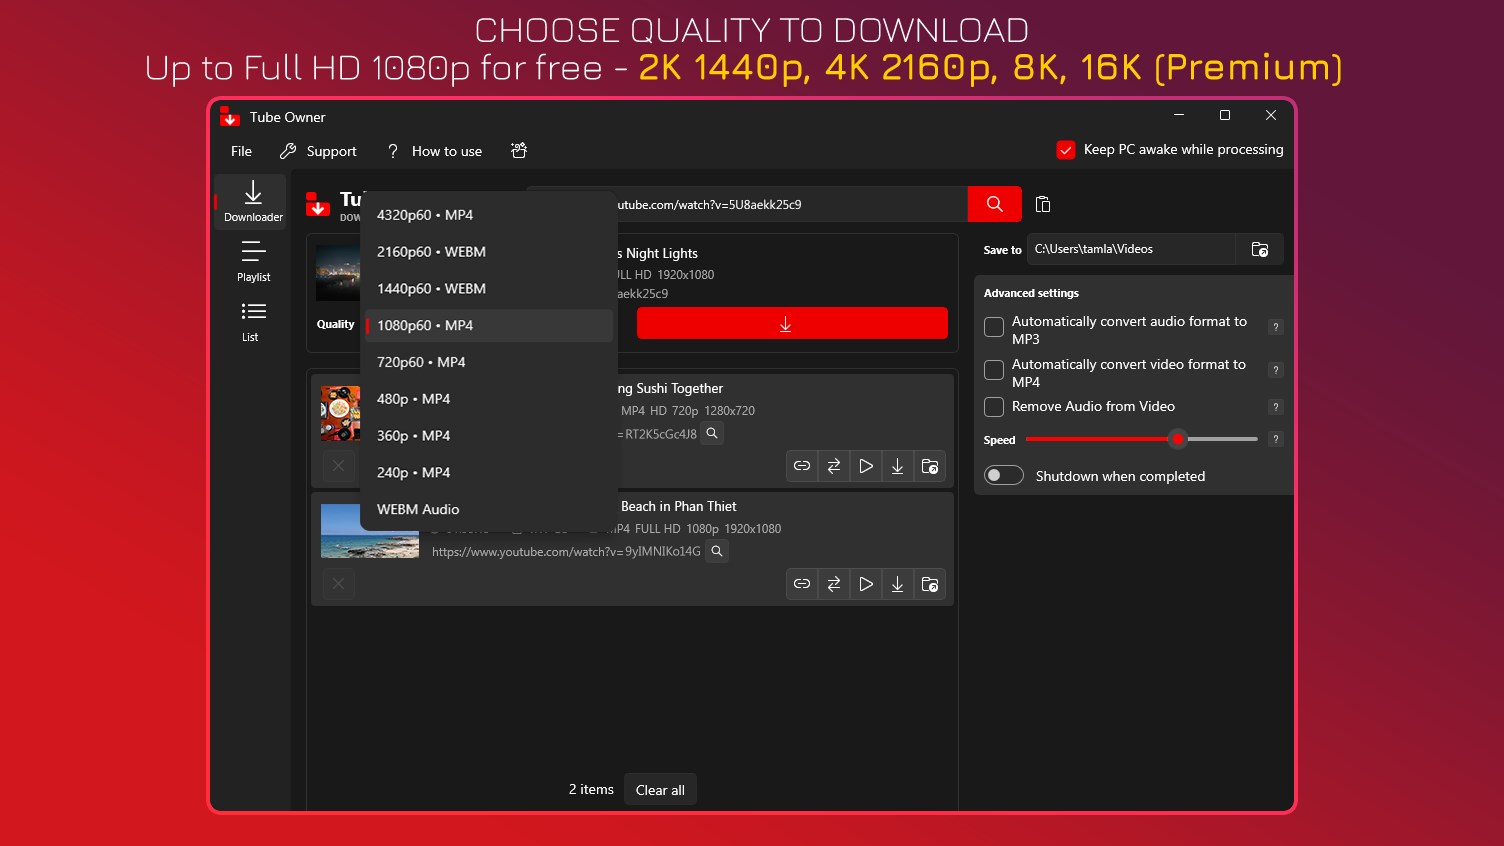This screenshot has height=846, width=1504.
Task: Select the WEBM Audio format option
Action: tap(417, 509)
